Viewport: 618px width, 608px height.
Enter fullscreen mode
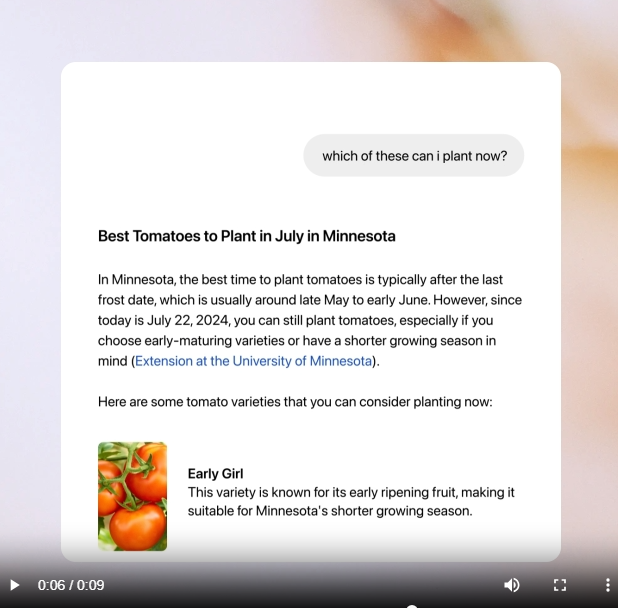(560, 585)
